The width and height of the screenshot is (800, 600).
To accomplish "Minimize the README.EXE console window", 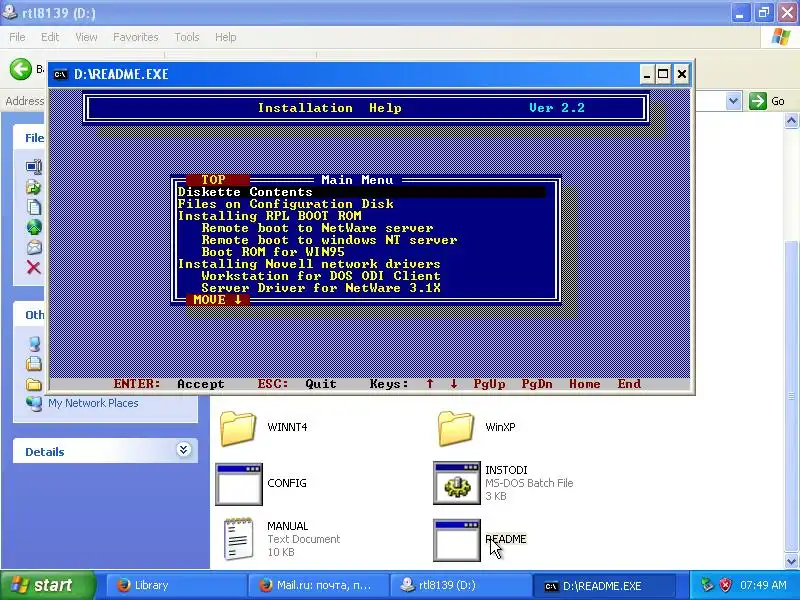I will pyautogui.click(x=647, y=74).
